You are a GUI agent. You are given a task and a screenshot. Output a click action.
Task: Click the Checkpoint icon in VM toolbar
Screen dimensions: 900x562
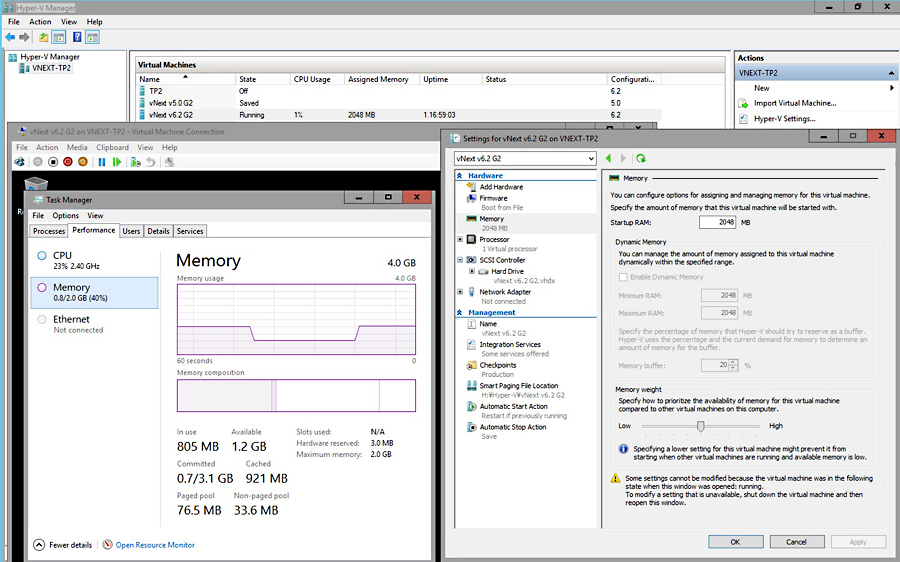[135, 162]
